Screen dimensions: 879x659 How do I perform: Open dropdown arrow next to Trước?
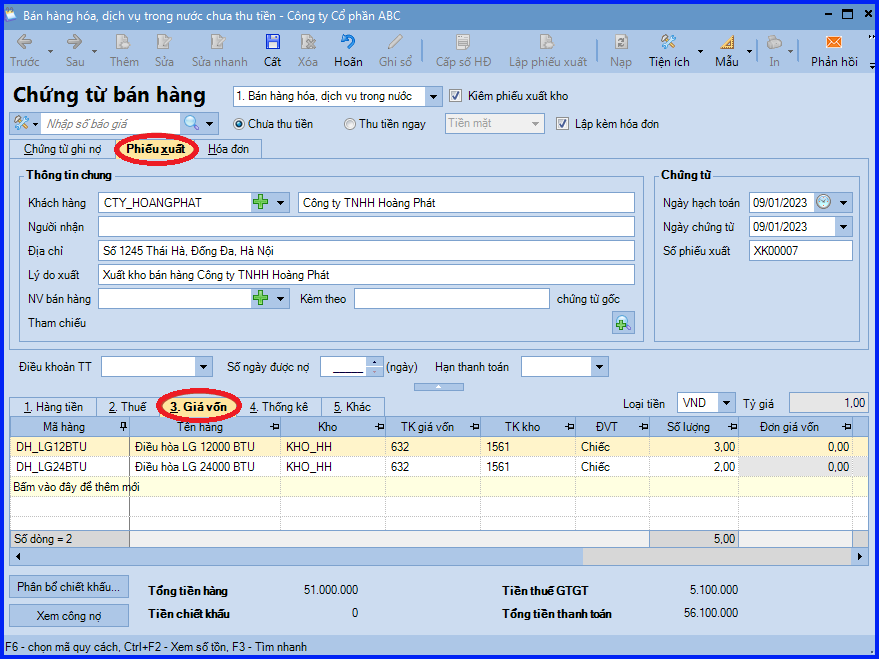[50, 52]
